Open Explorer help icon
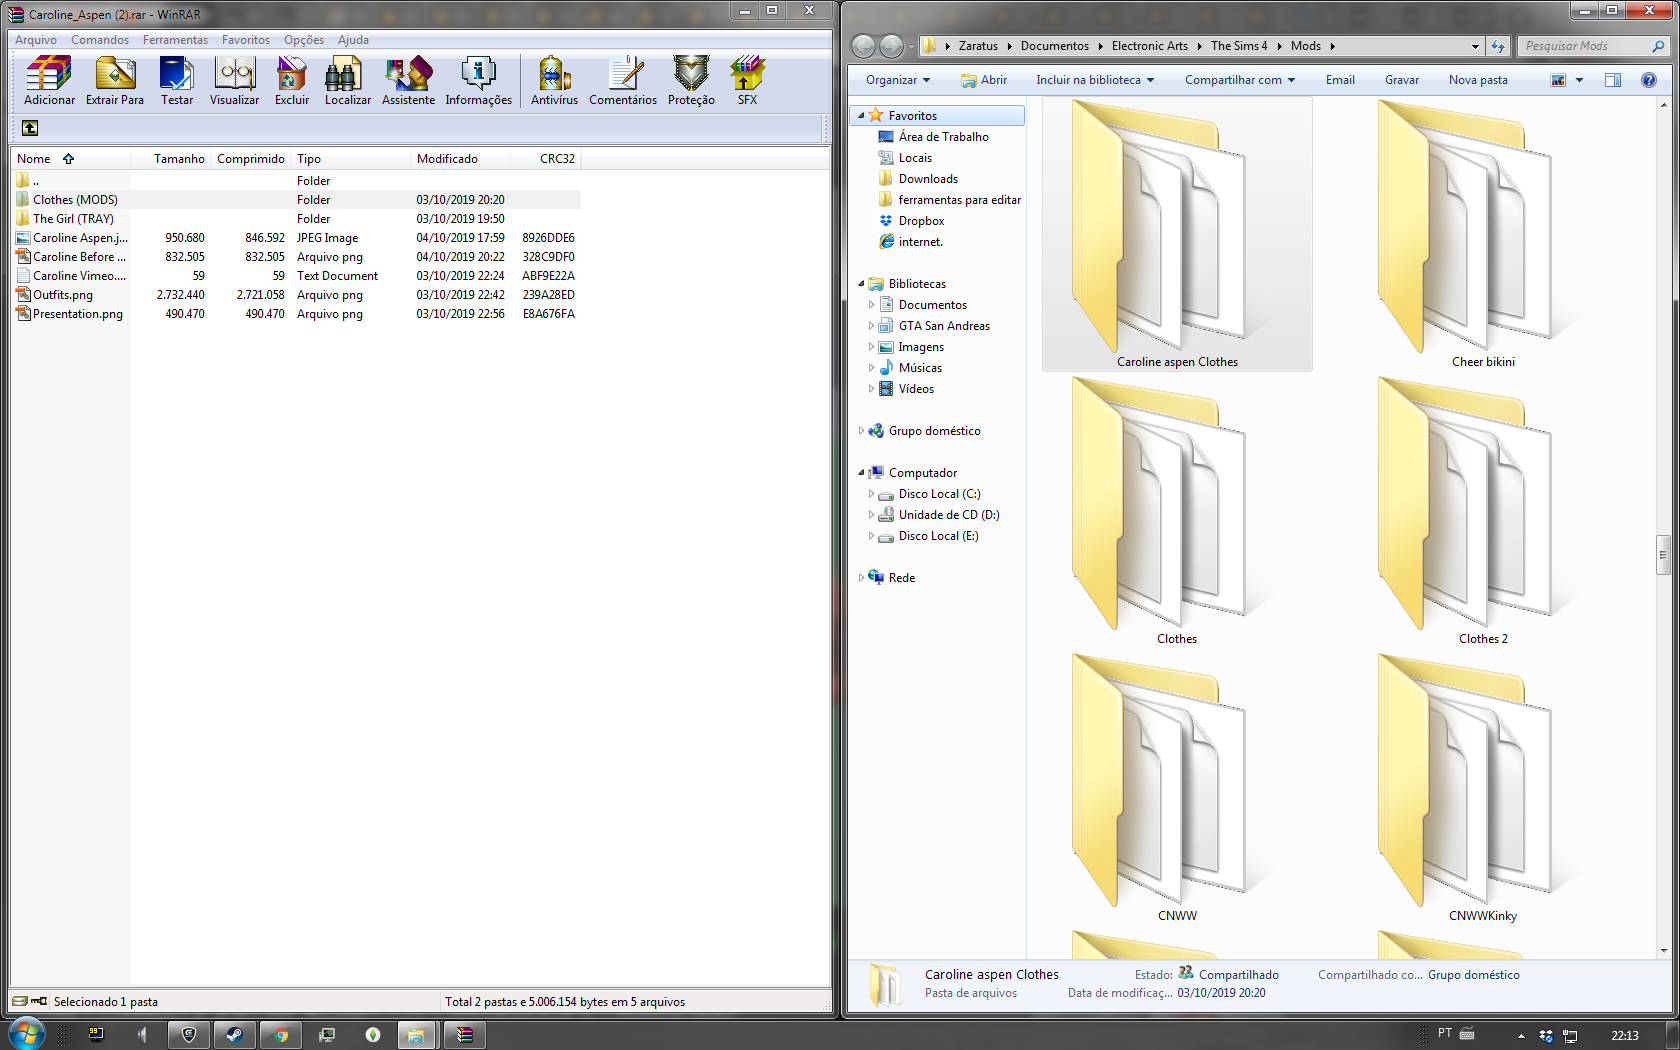The width and height of the screenshot is (1680, 1050). point(1649,80)
